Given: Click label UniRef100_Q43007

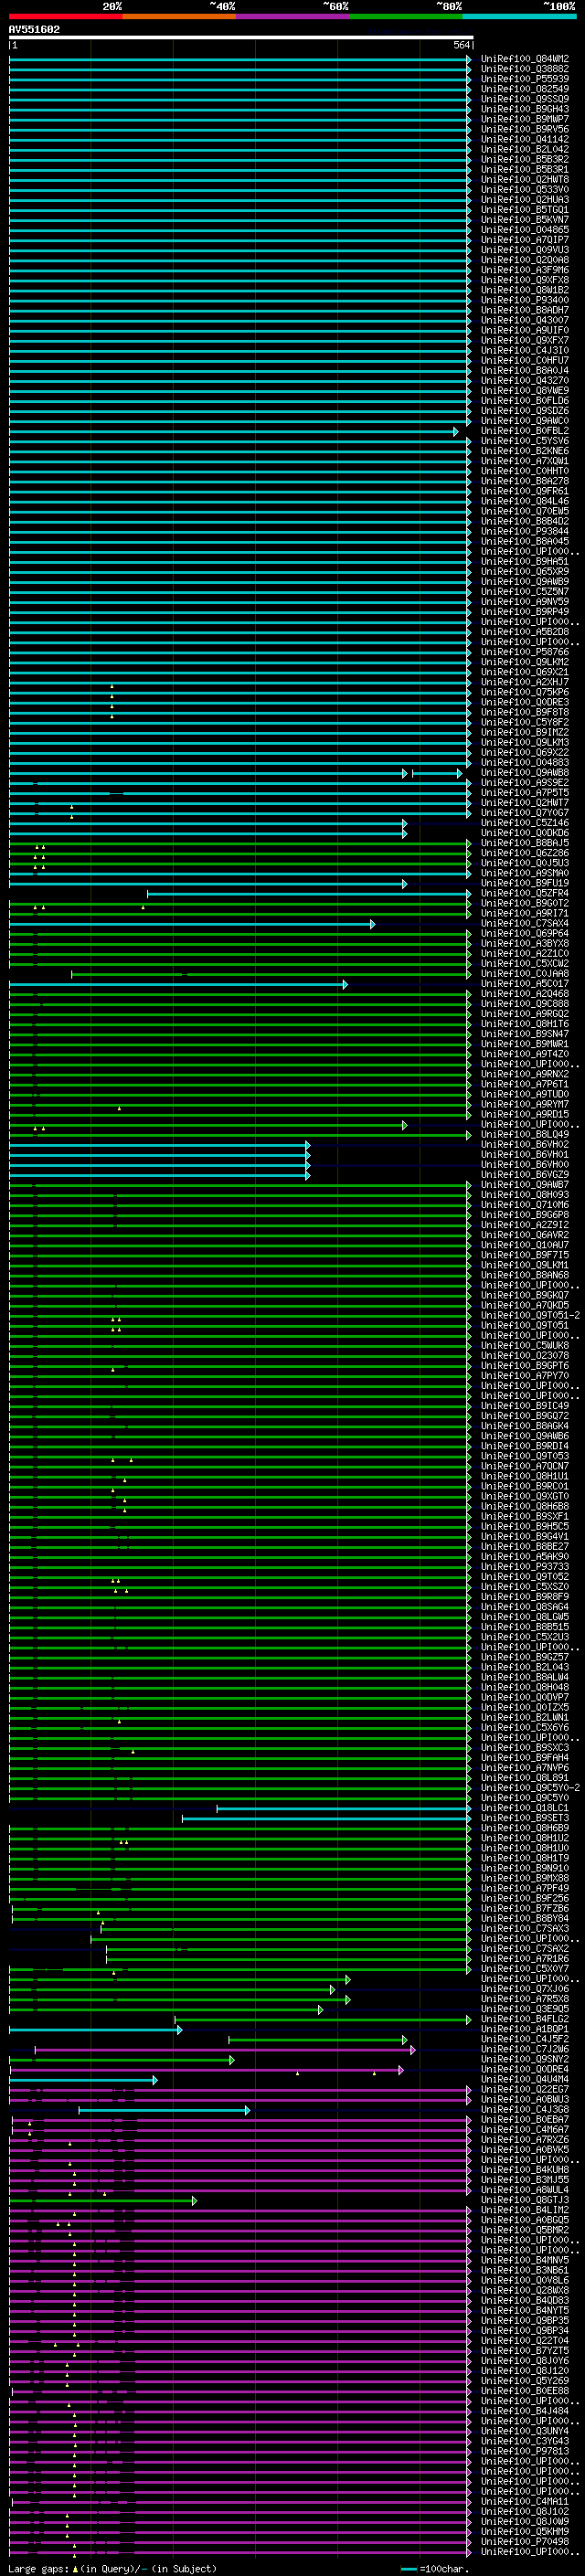Looking at the screenshot, I should tap(525, 320).
